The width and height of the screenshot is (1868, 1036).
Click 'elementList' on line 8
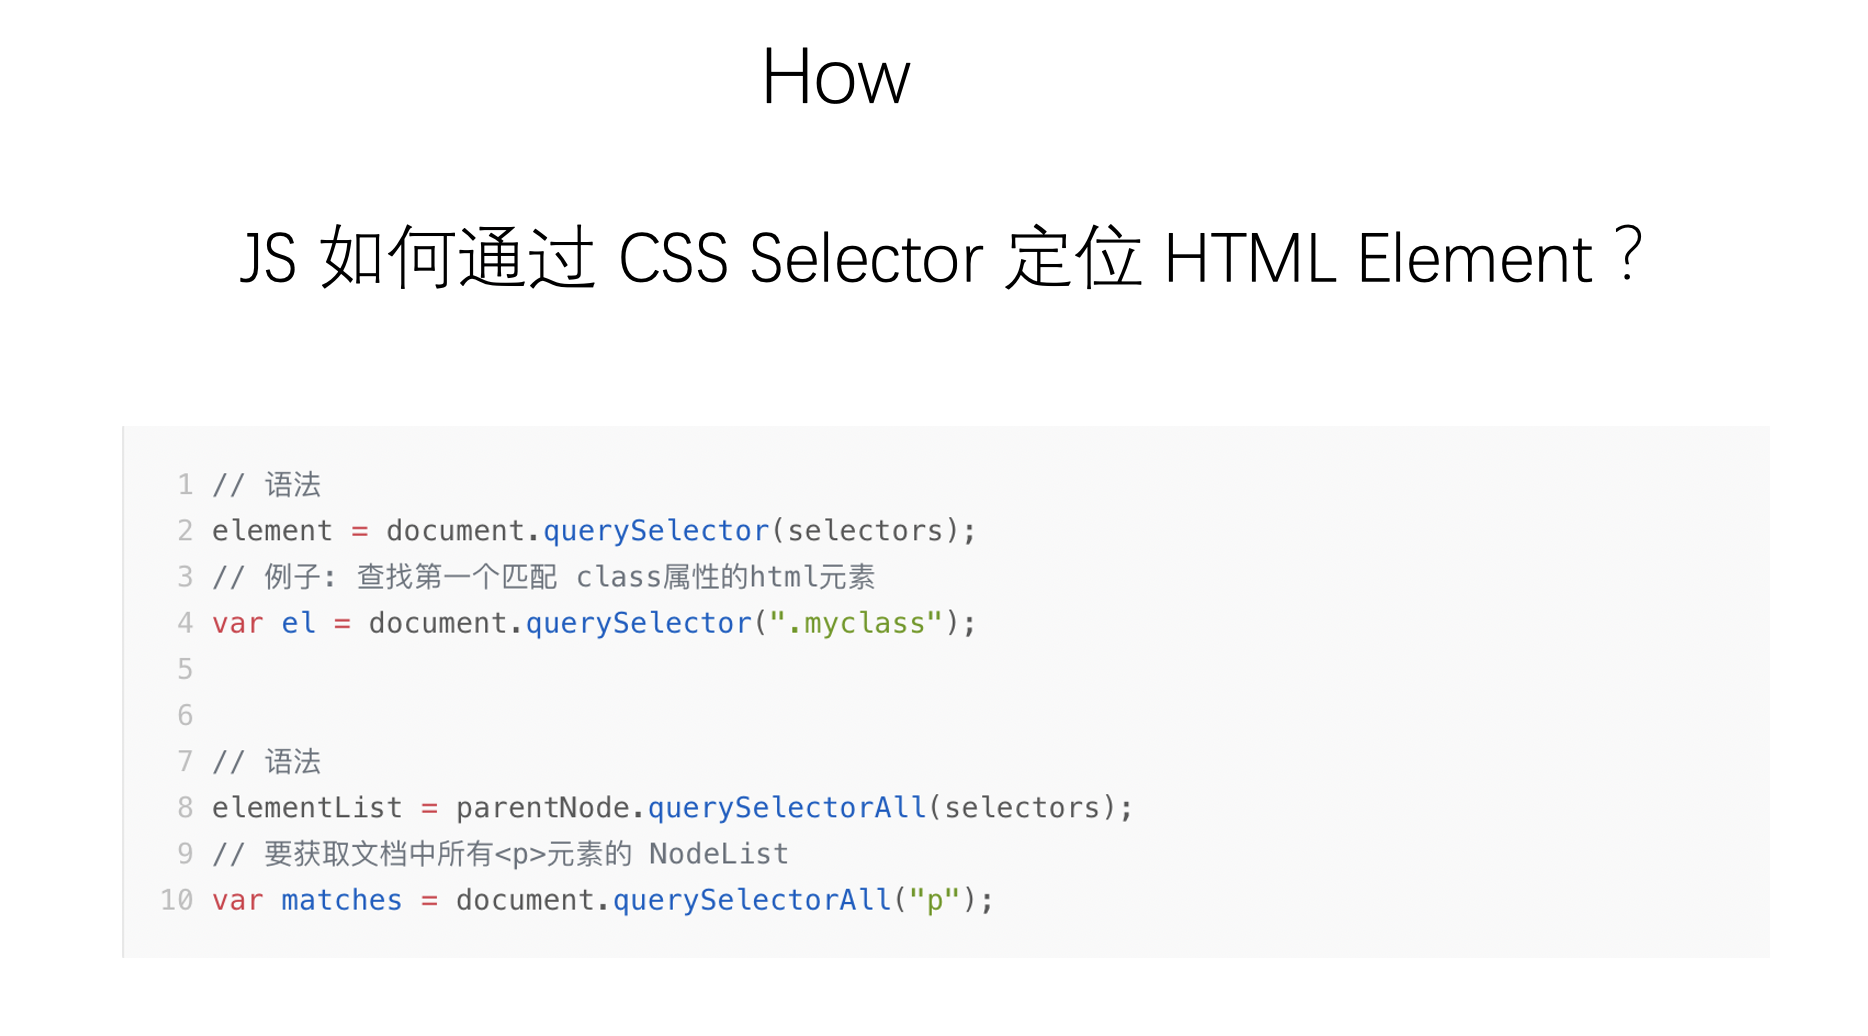[x=307, y=808]
